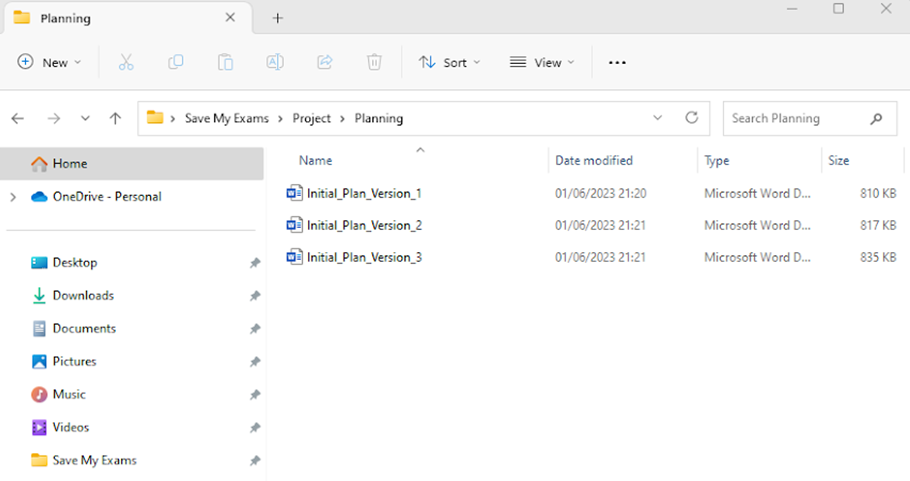The width and height of the screenshot is (910, 481).
Task: Refresh the Planning folder view
Action: [x=691, y=118]
